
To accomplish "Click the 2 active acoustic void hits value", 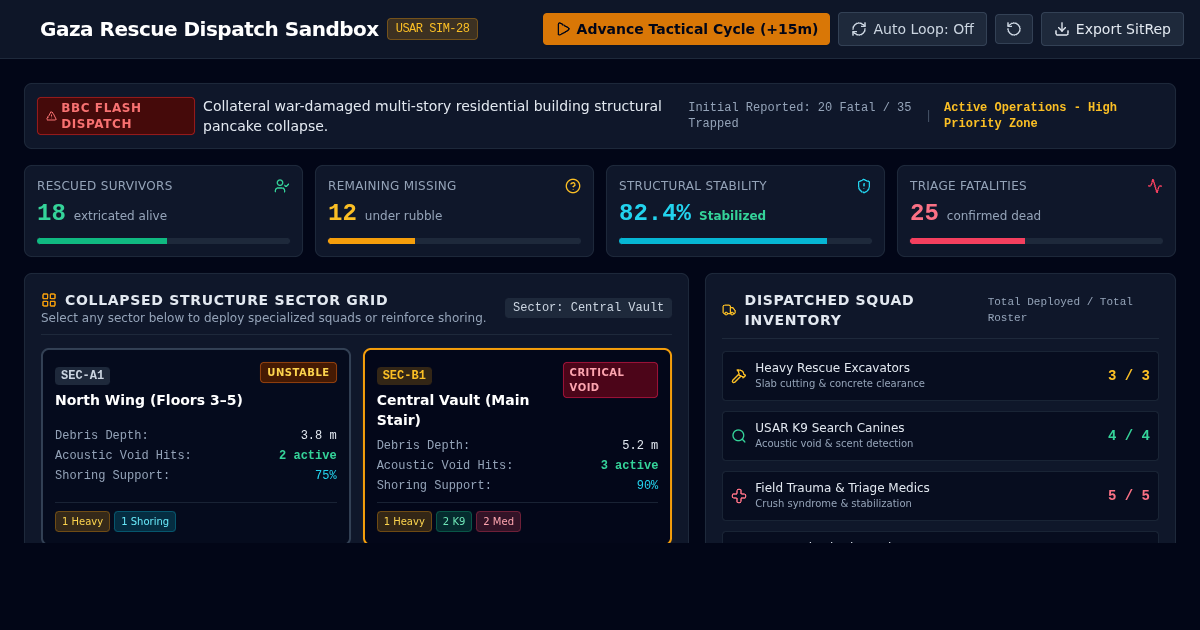I will point(308,456).
